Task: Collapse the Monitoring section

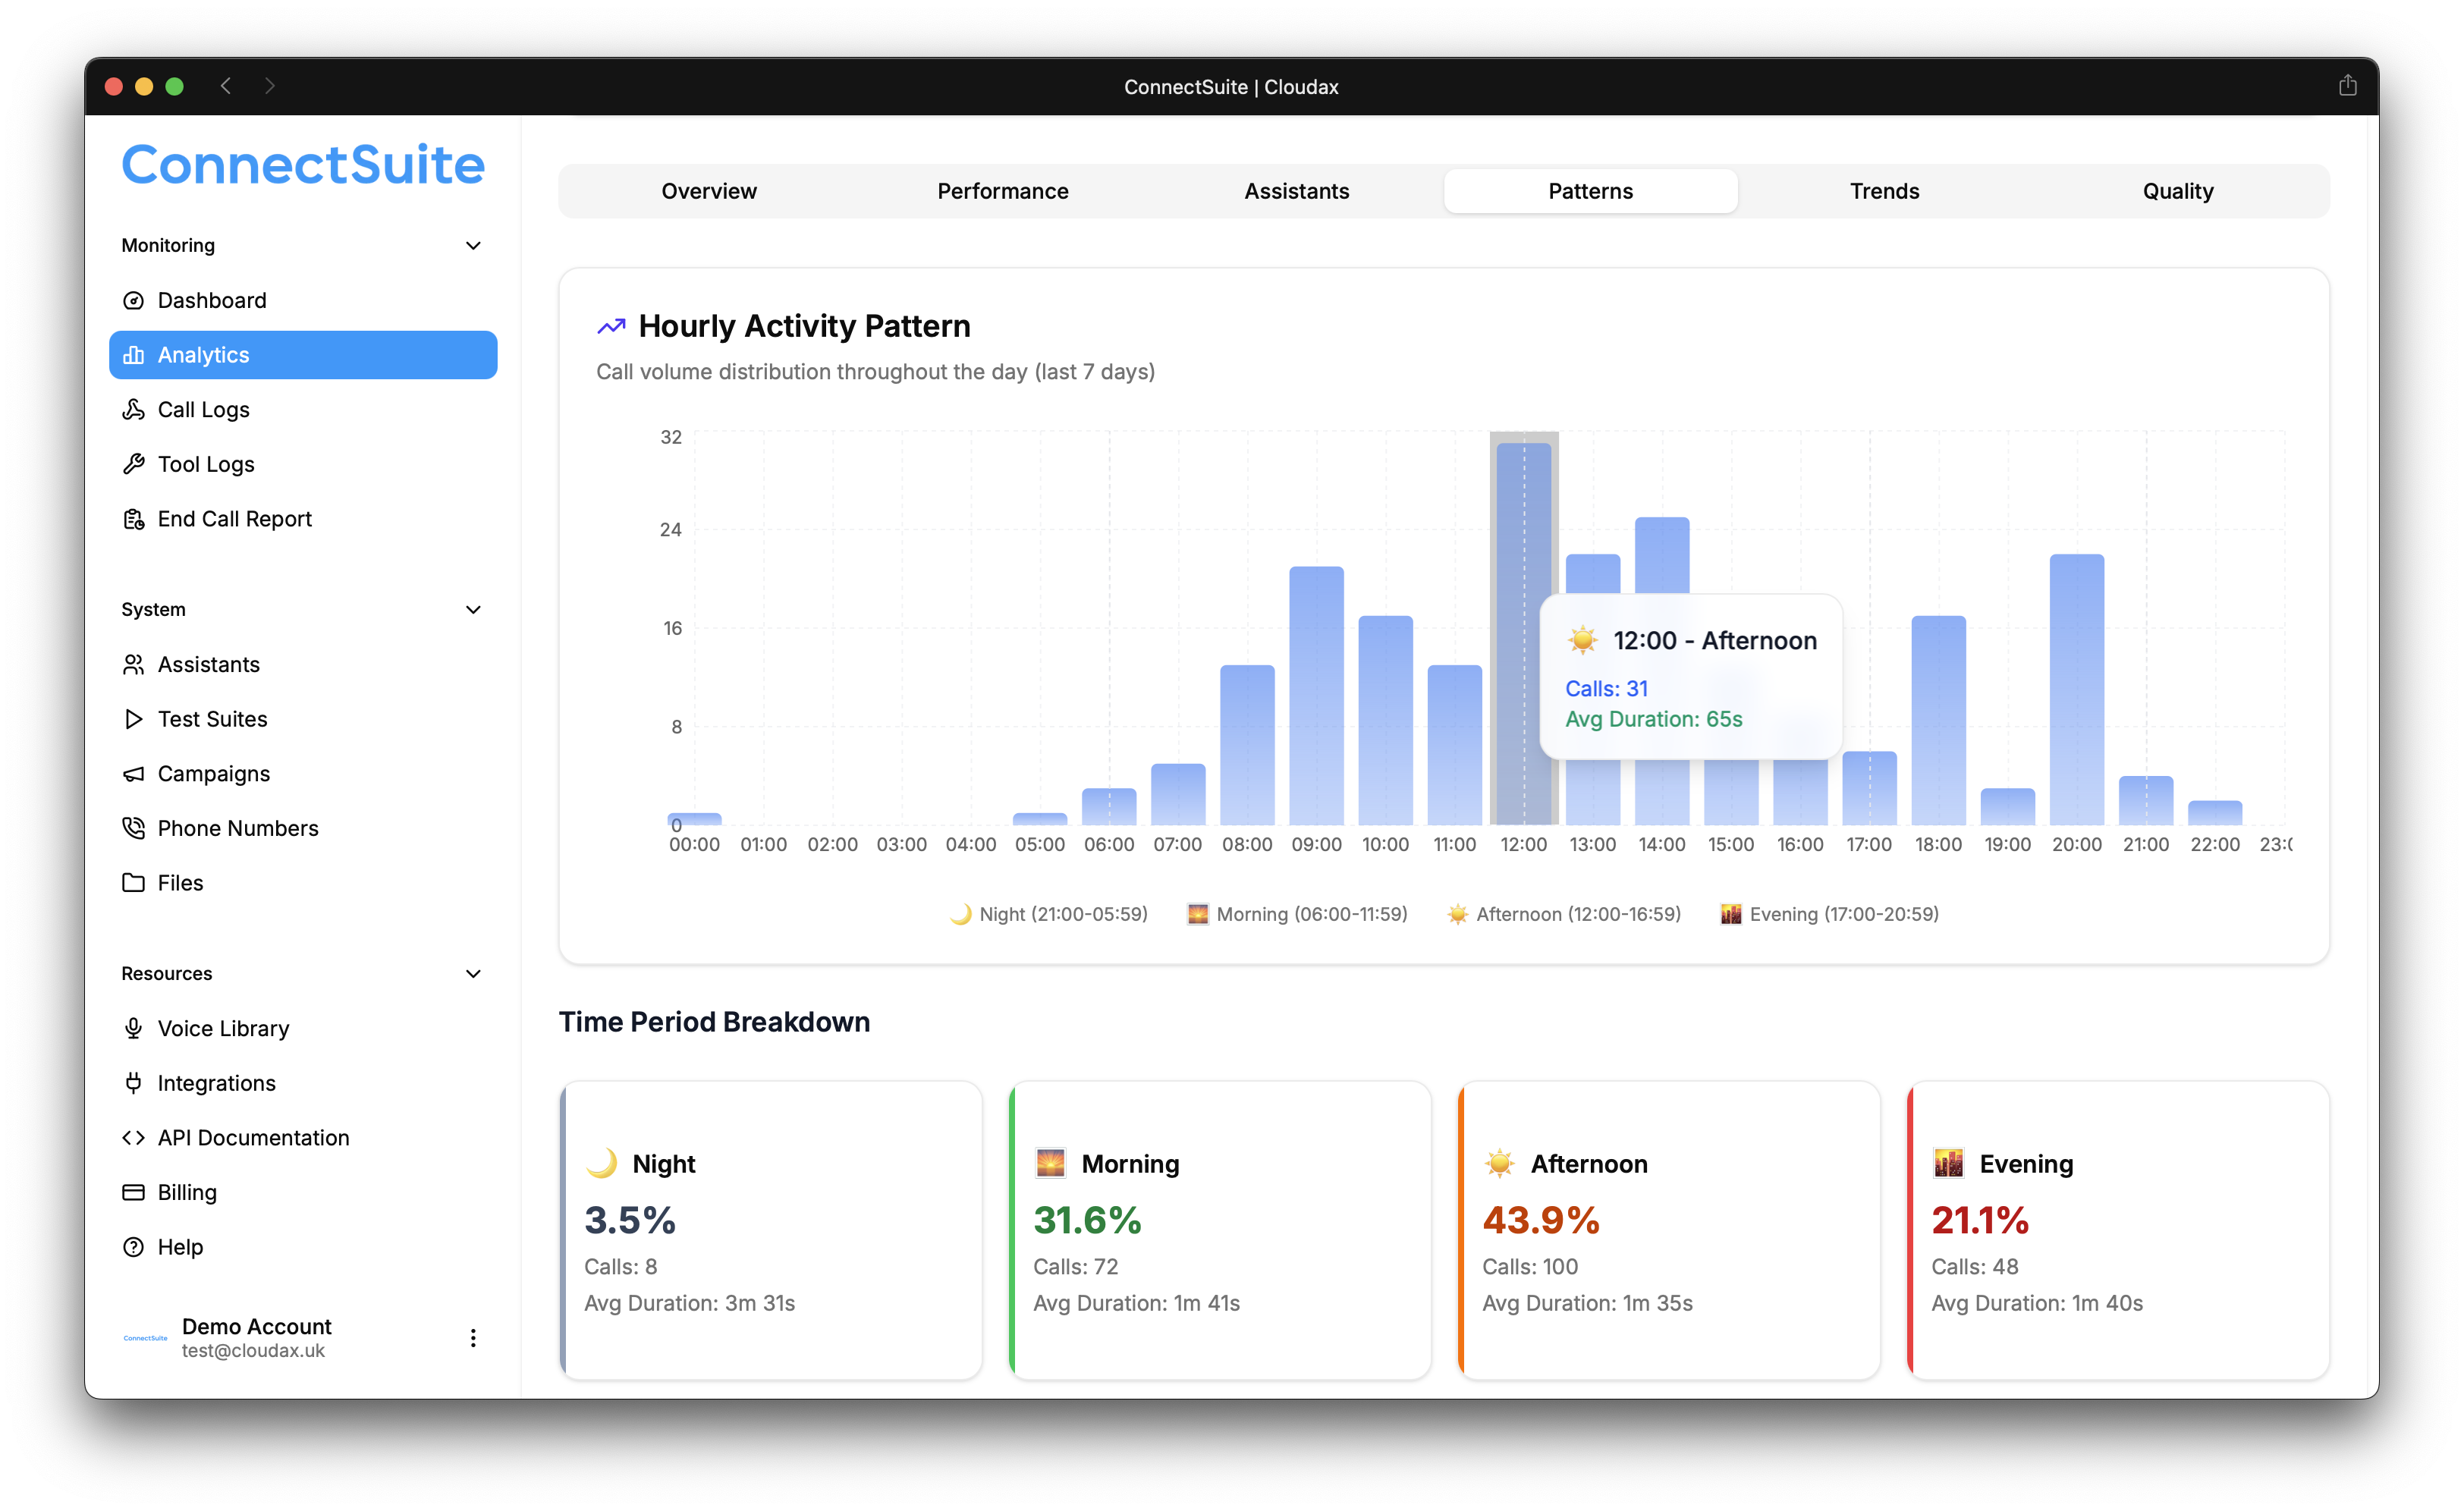Action: click(473, 245)
